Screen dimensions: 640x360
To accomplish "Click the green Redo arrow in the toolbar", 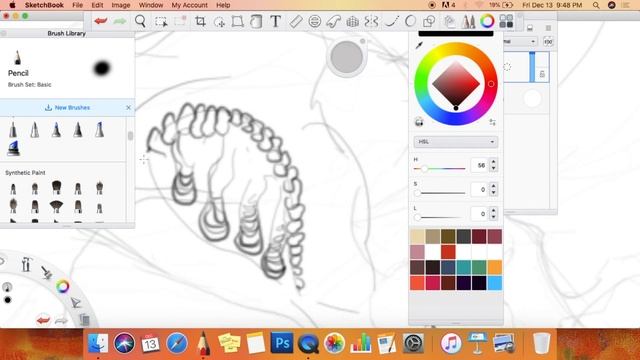I will pos(120,21).
